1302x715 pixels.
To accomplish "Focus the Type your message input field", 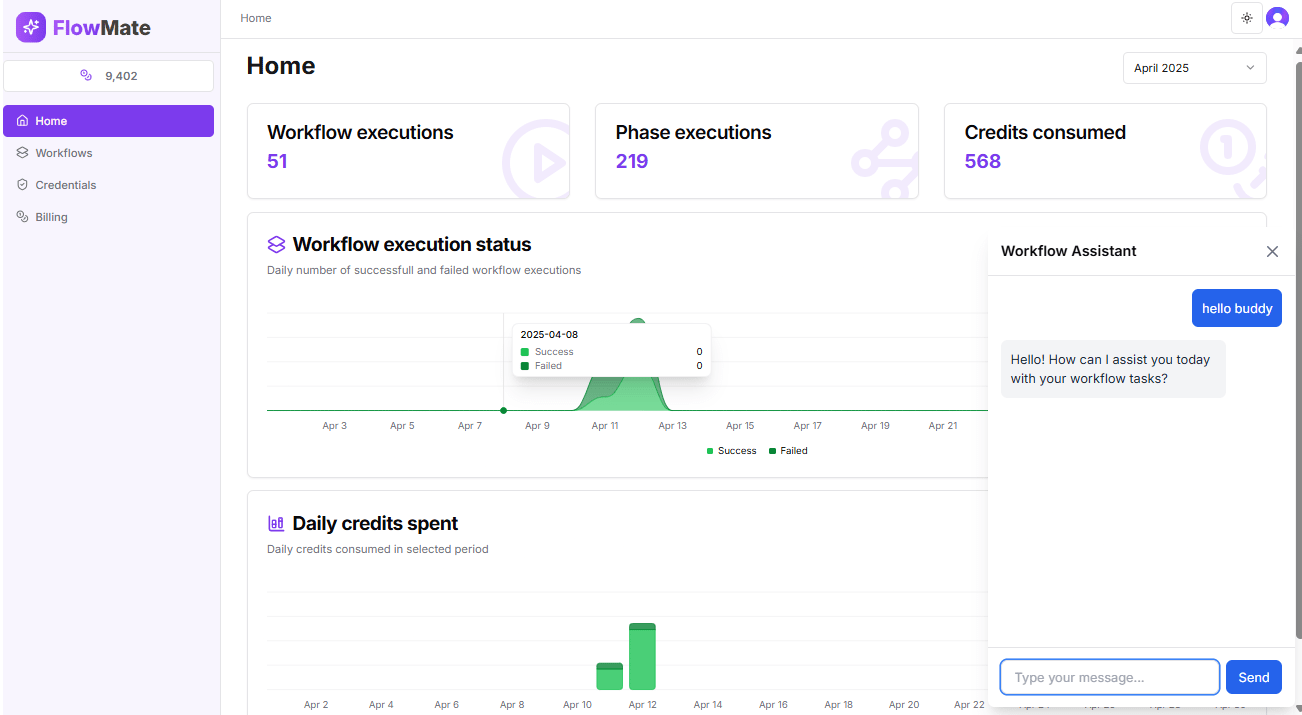I will pos(1109,677).
